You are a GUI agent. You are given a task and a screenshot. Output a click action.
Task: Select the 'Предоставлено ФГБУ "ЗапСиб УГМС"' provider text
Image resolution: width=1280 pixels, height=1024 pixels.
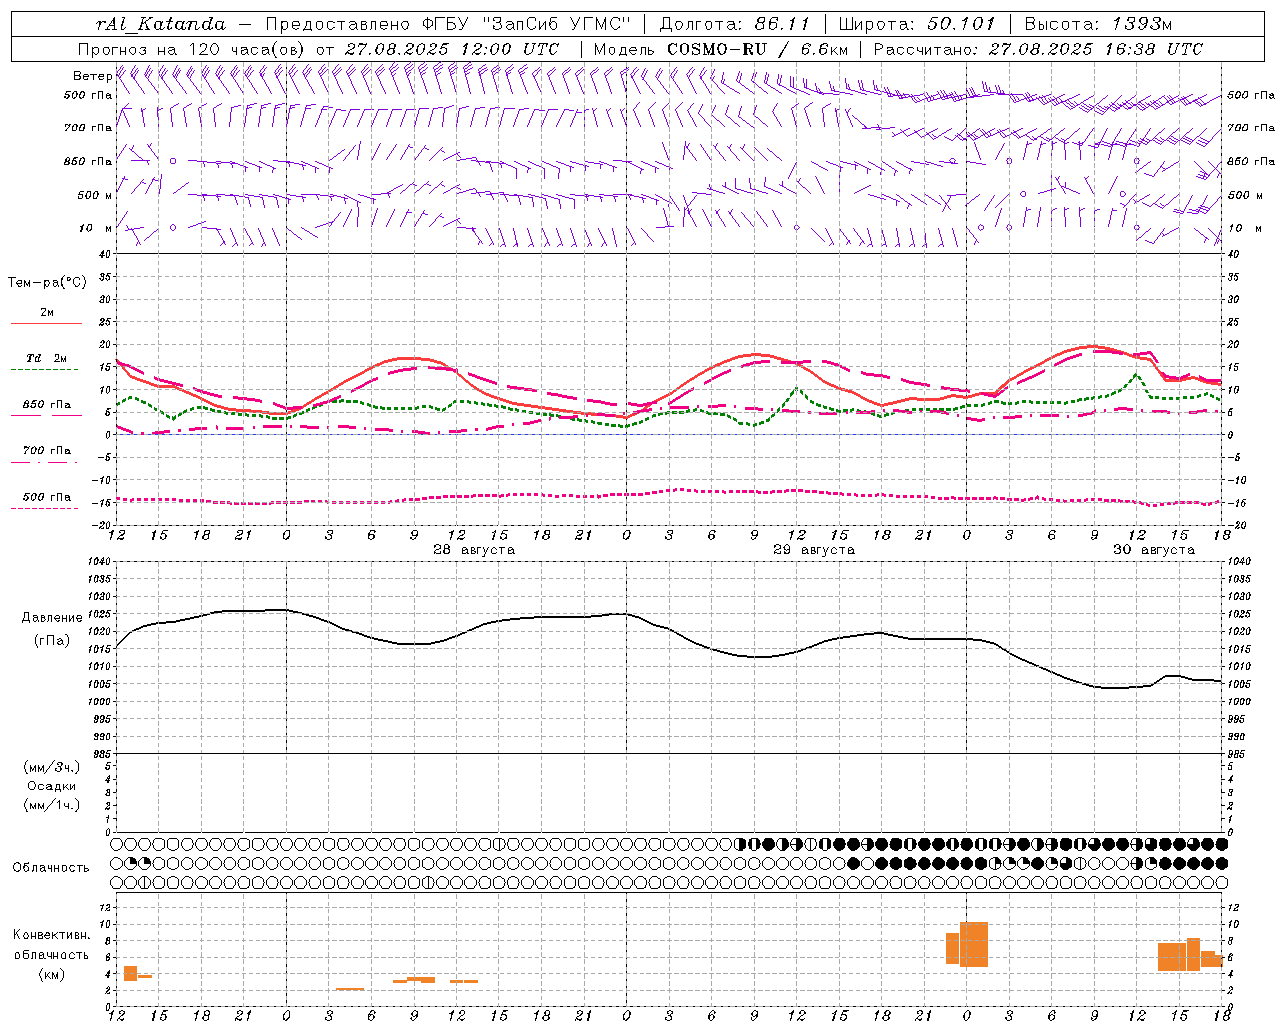click(x=448, y=24)
